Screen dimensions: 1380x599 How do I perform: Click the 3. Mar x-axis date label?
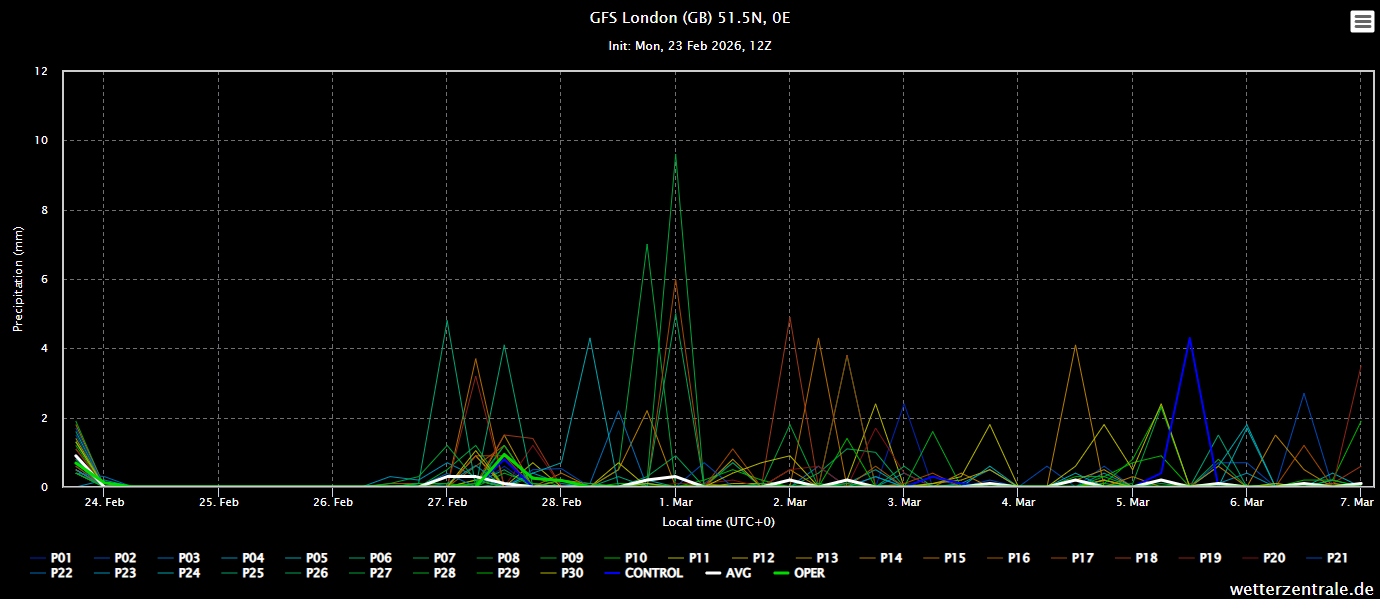[904, 503]
